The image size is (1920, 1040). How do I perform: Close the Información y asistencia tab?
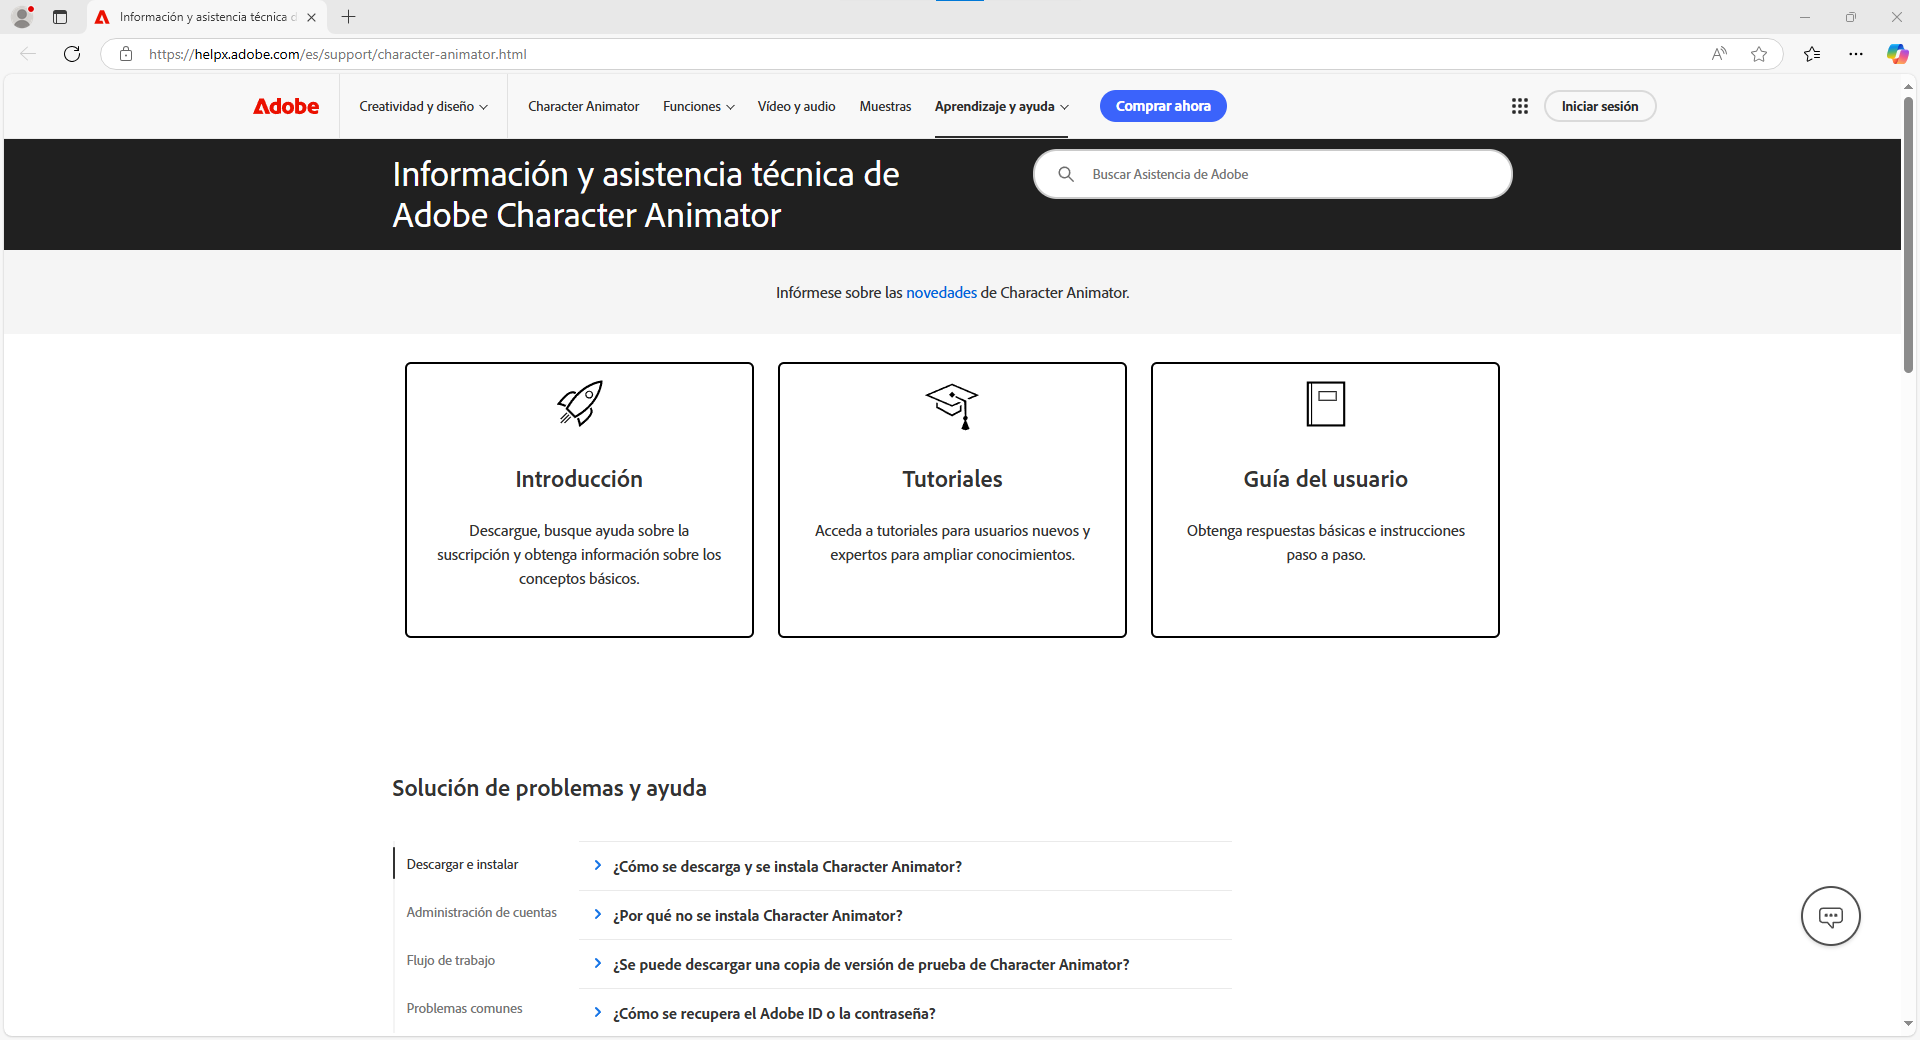point(312,17)
